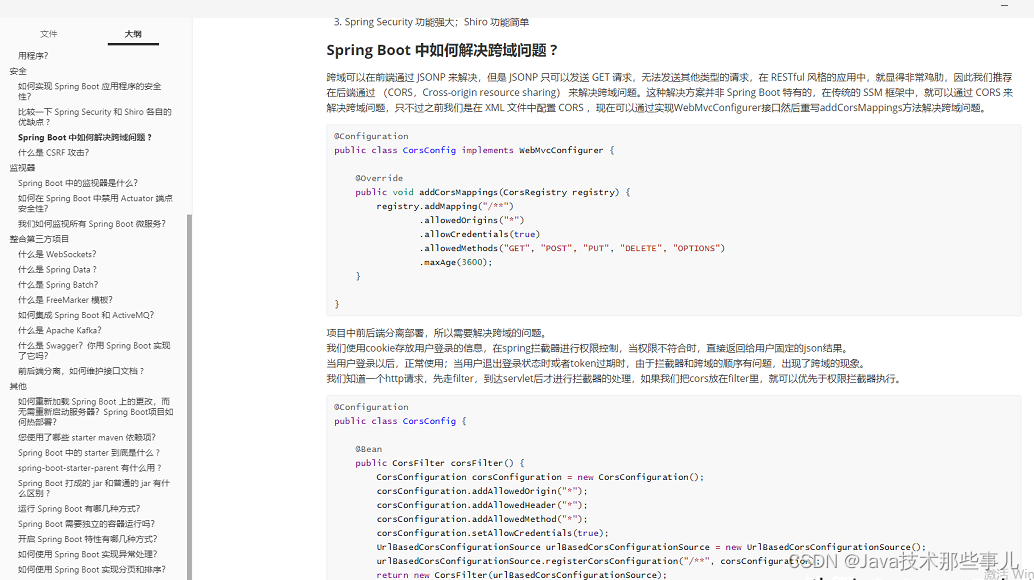Viewport: 1034px width, 580px height.
Task: Go to 什么是 CSRF 攻击 entry
Action: (53, 152)
